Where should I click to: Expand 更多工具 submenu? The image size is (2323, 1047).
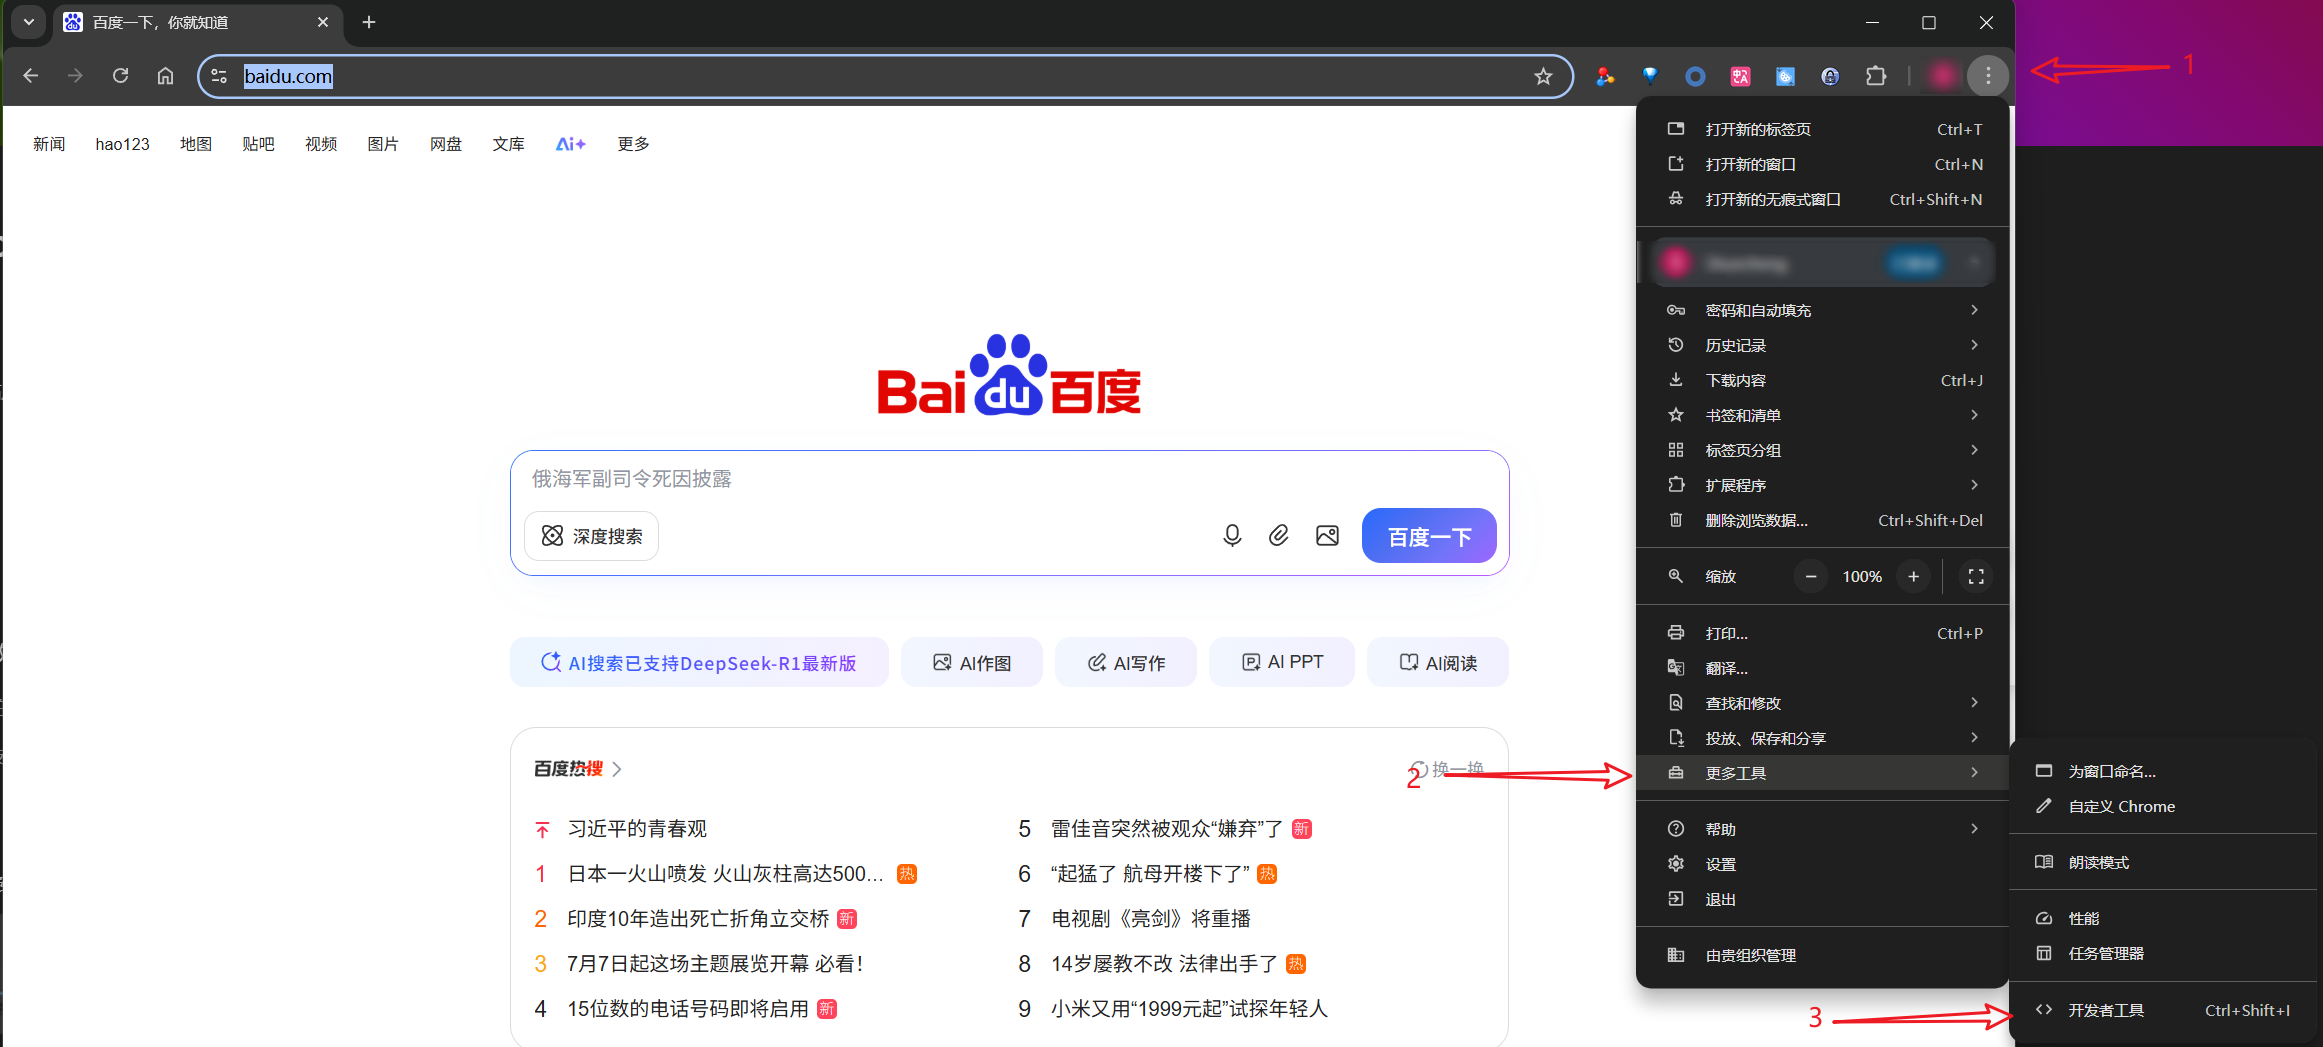coord(1823,773)
